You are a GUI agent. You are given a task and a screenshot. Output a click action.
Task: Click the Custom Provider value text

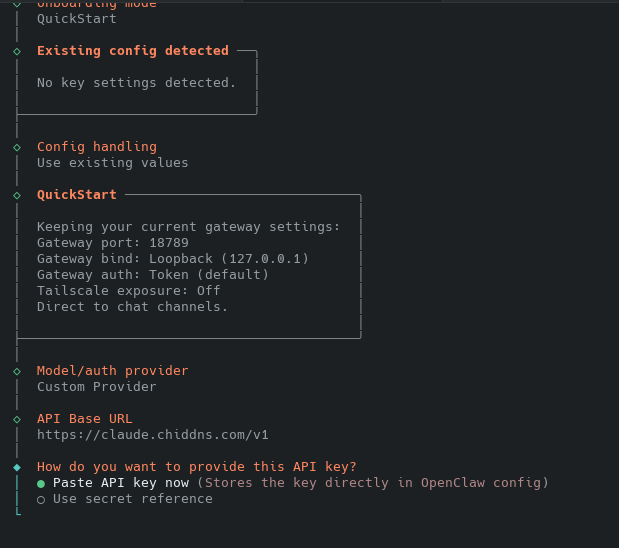click(x=96, y=387)
